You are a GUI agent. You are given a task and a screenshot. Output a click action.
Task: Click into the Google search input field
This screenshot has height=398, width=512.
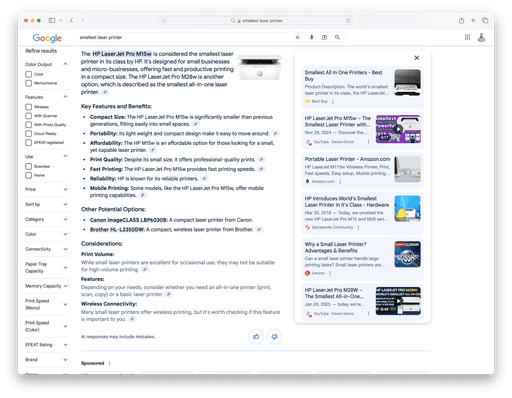pos(183,37)
